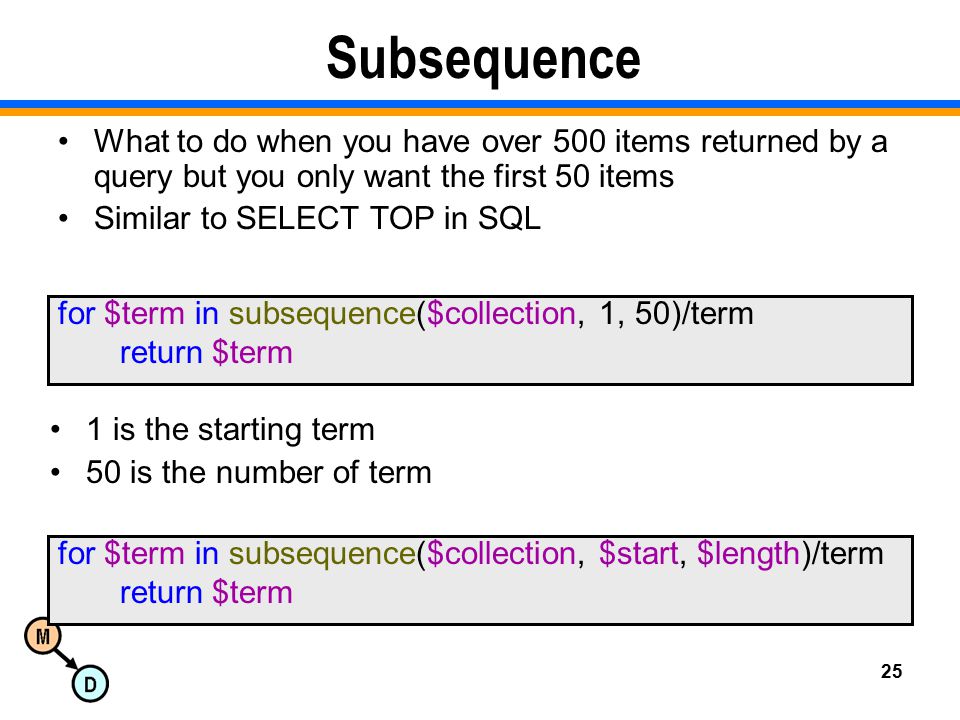Click the $start parameter in the code

[639, 553]
